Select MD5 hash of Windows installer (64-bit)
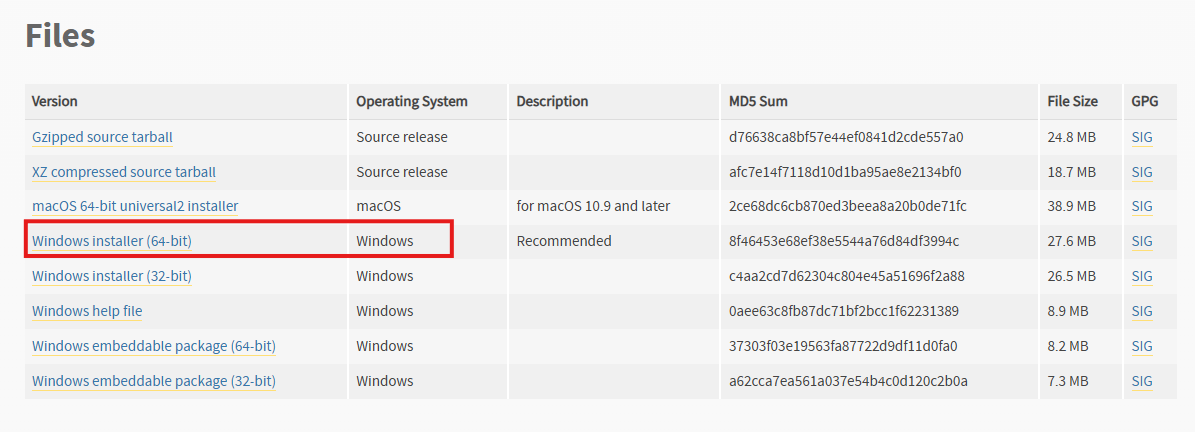Screen dimensions: 1195x432 844,242
